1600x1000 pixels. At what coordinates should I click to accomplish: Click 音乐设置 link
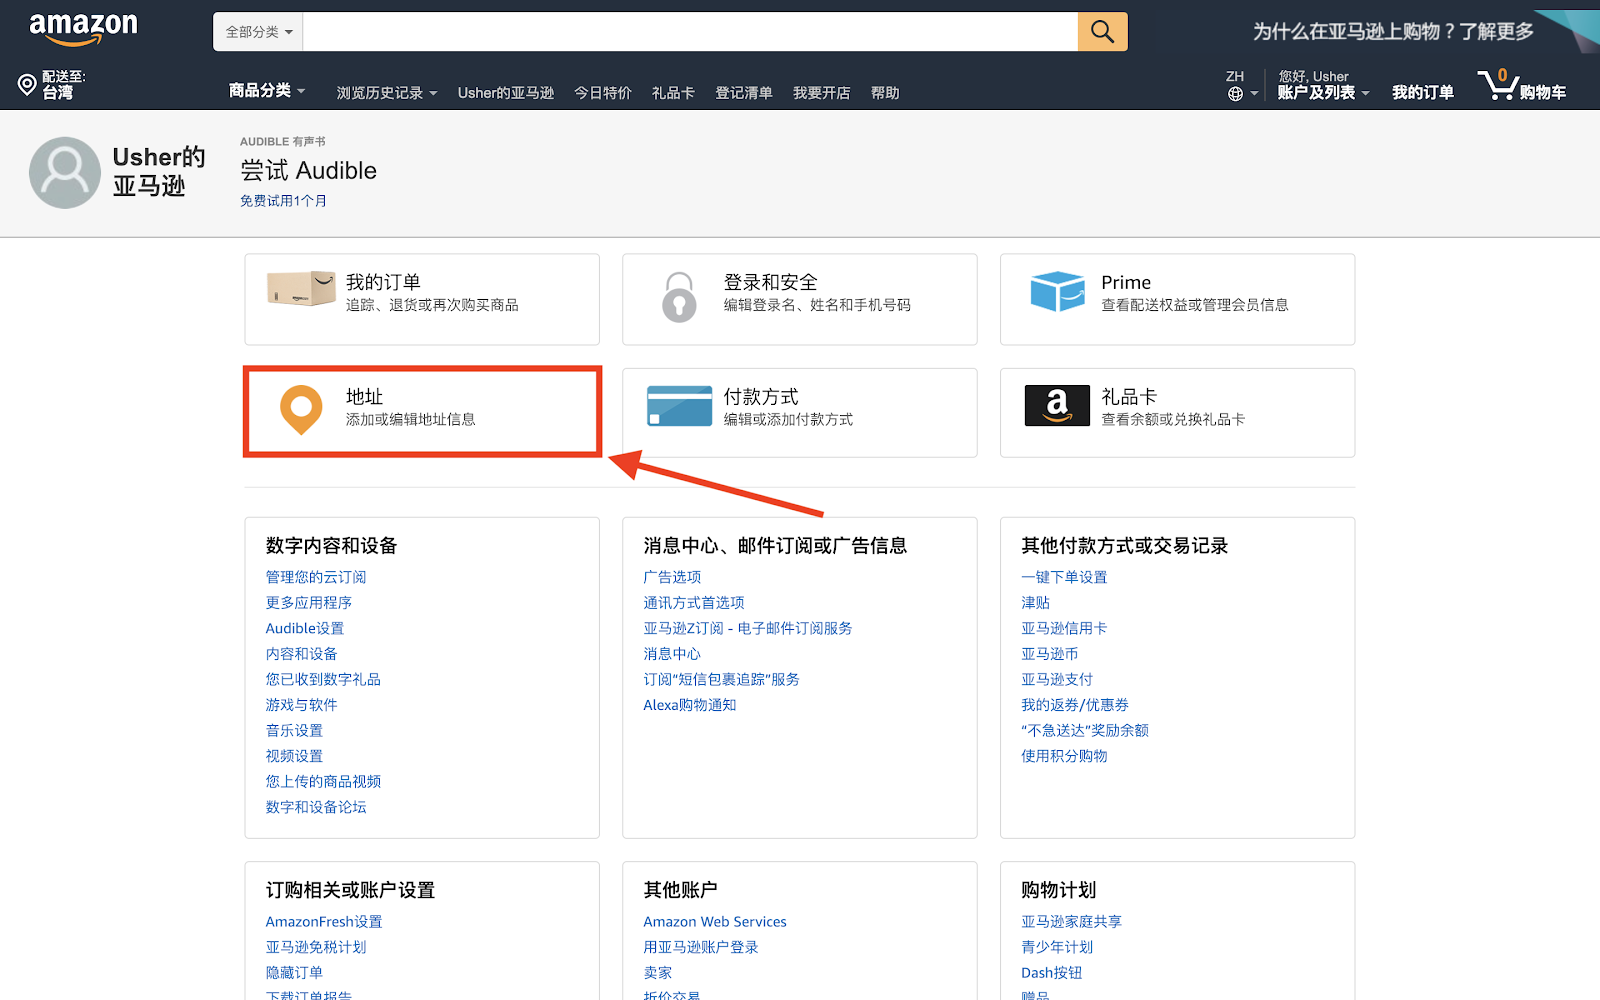(x=295, y=731)
